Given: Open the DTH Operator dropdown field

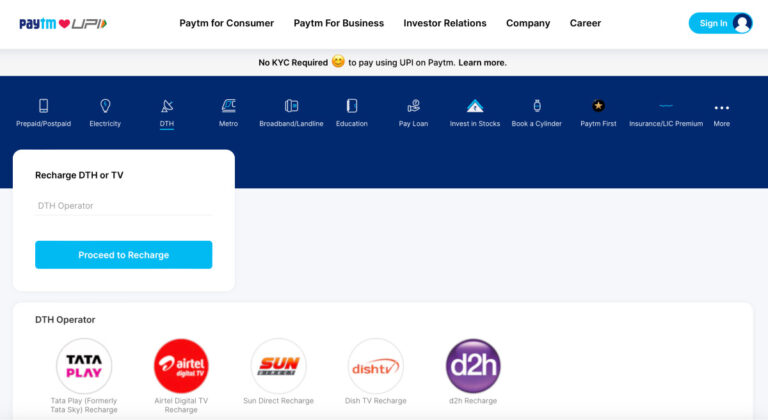Looking at the screenshot, I should tap(123, 206).
